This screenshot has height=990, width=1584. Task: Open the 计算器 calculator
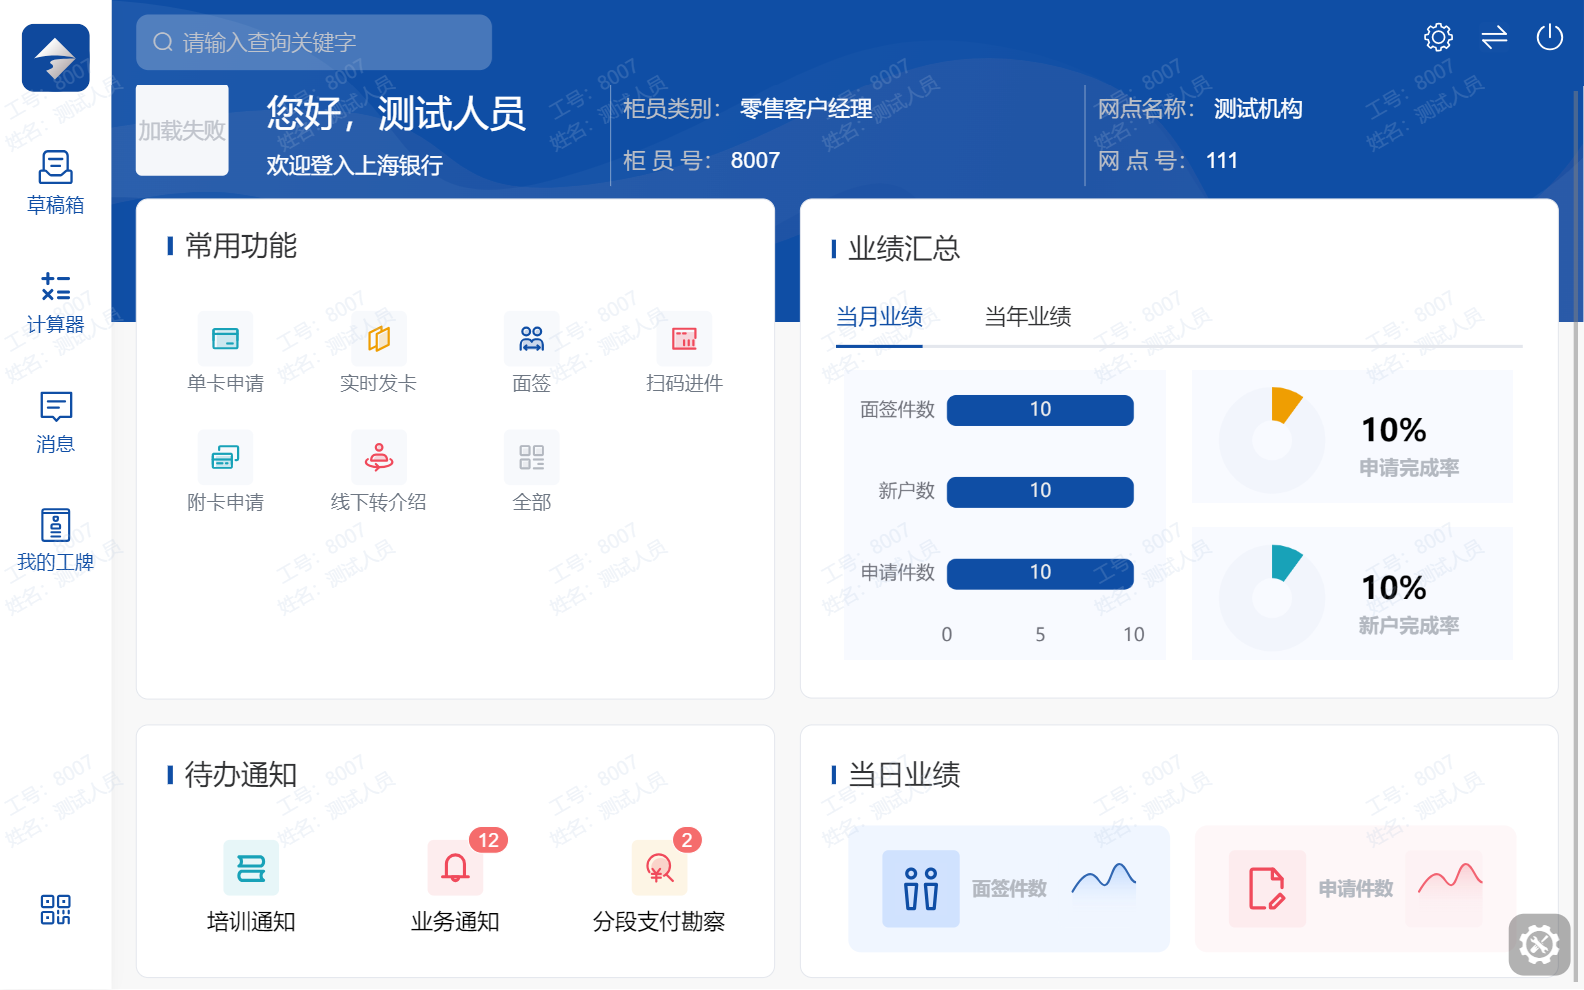coord(56,302)
